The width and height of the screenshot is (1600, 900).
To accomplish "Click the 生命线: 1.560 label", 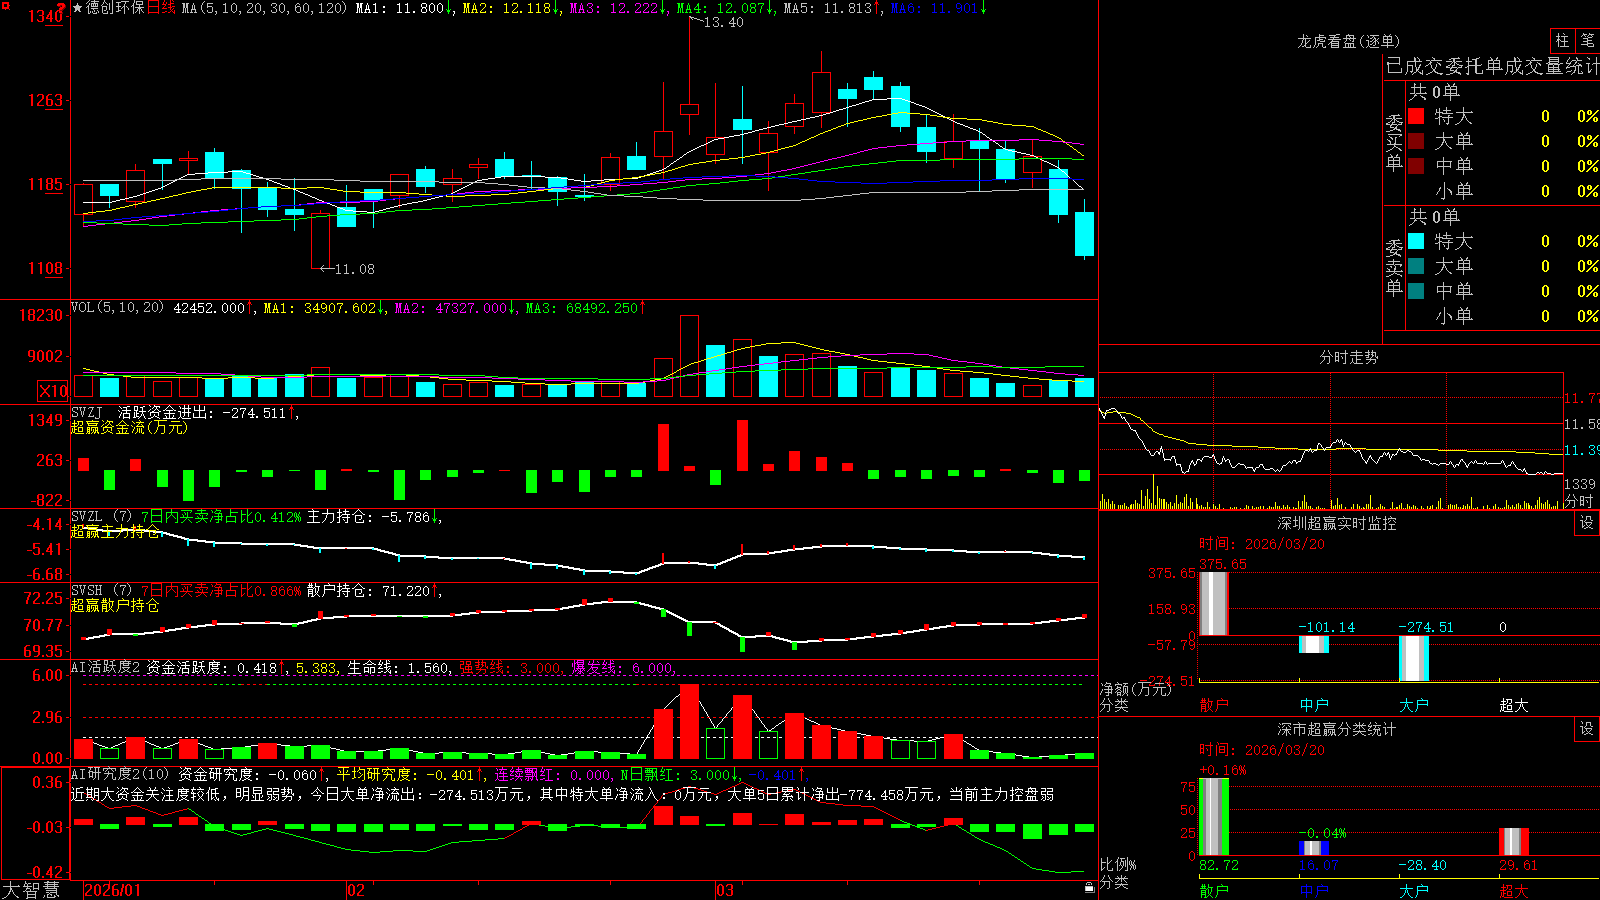I will coord(398,668).
